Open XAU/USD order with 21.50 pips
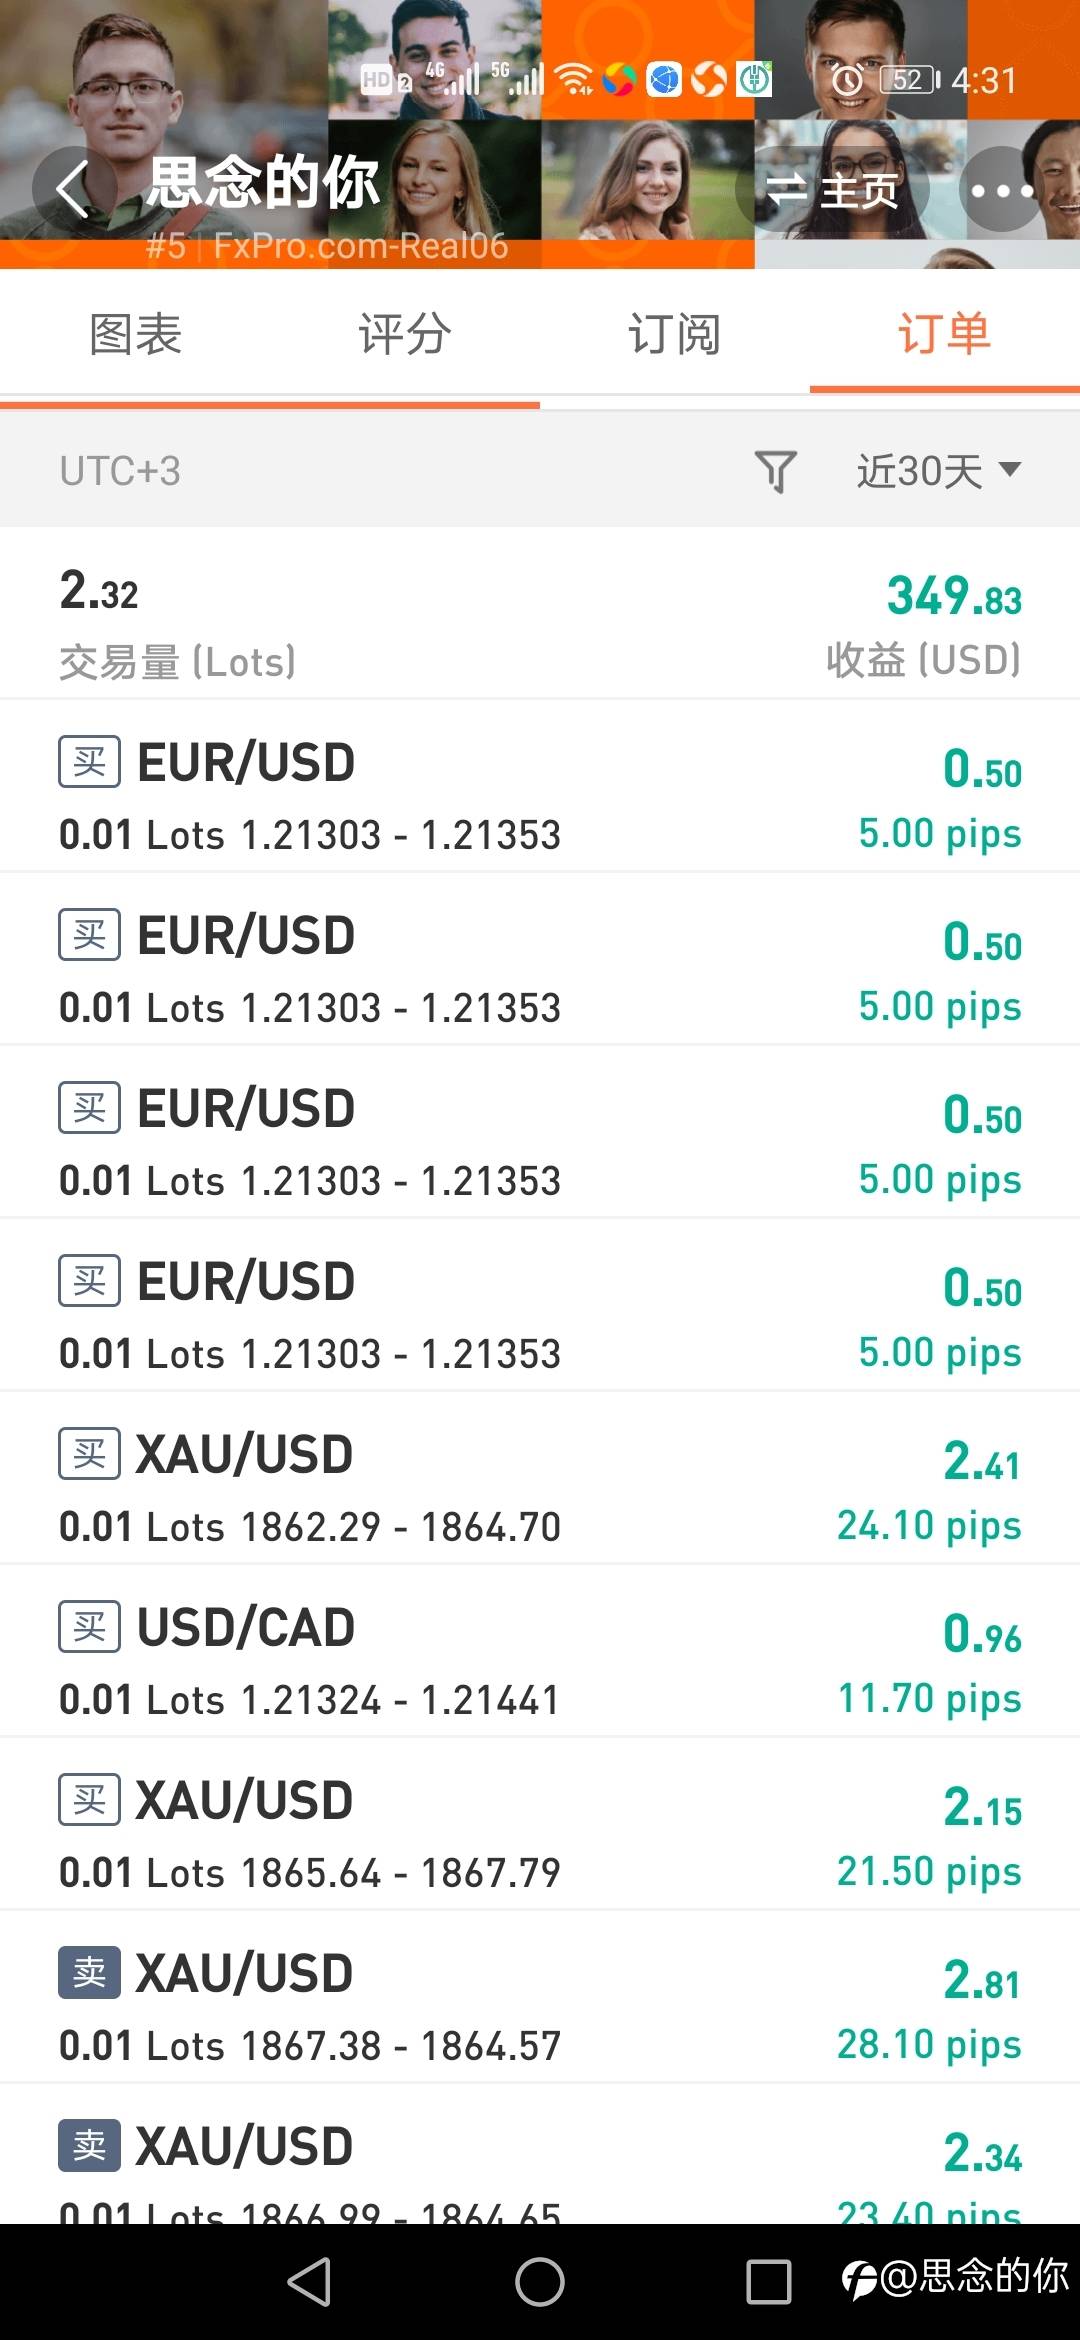The image size is (1080, 2340). click(540, 1825)
